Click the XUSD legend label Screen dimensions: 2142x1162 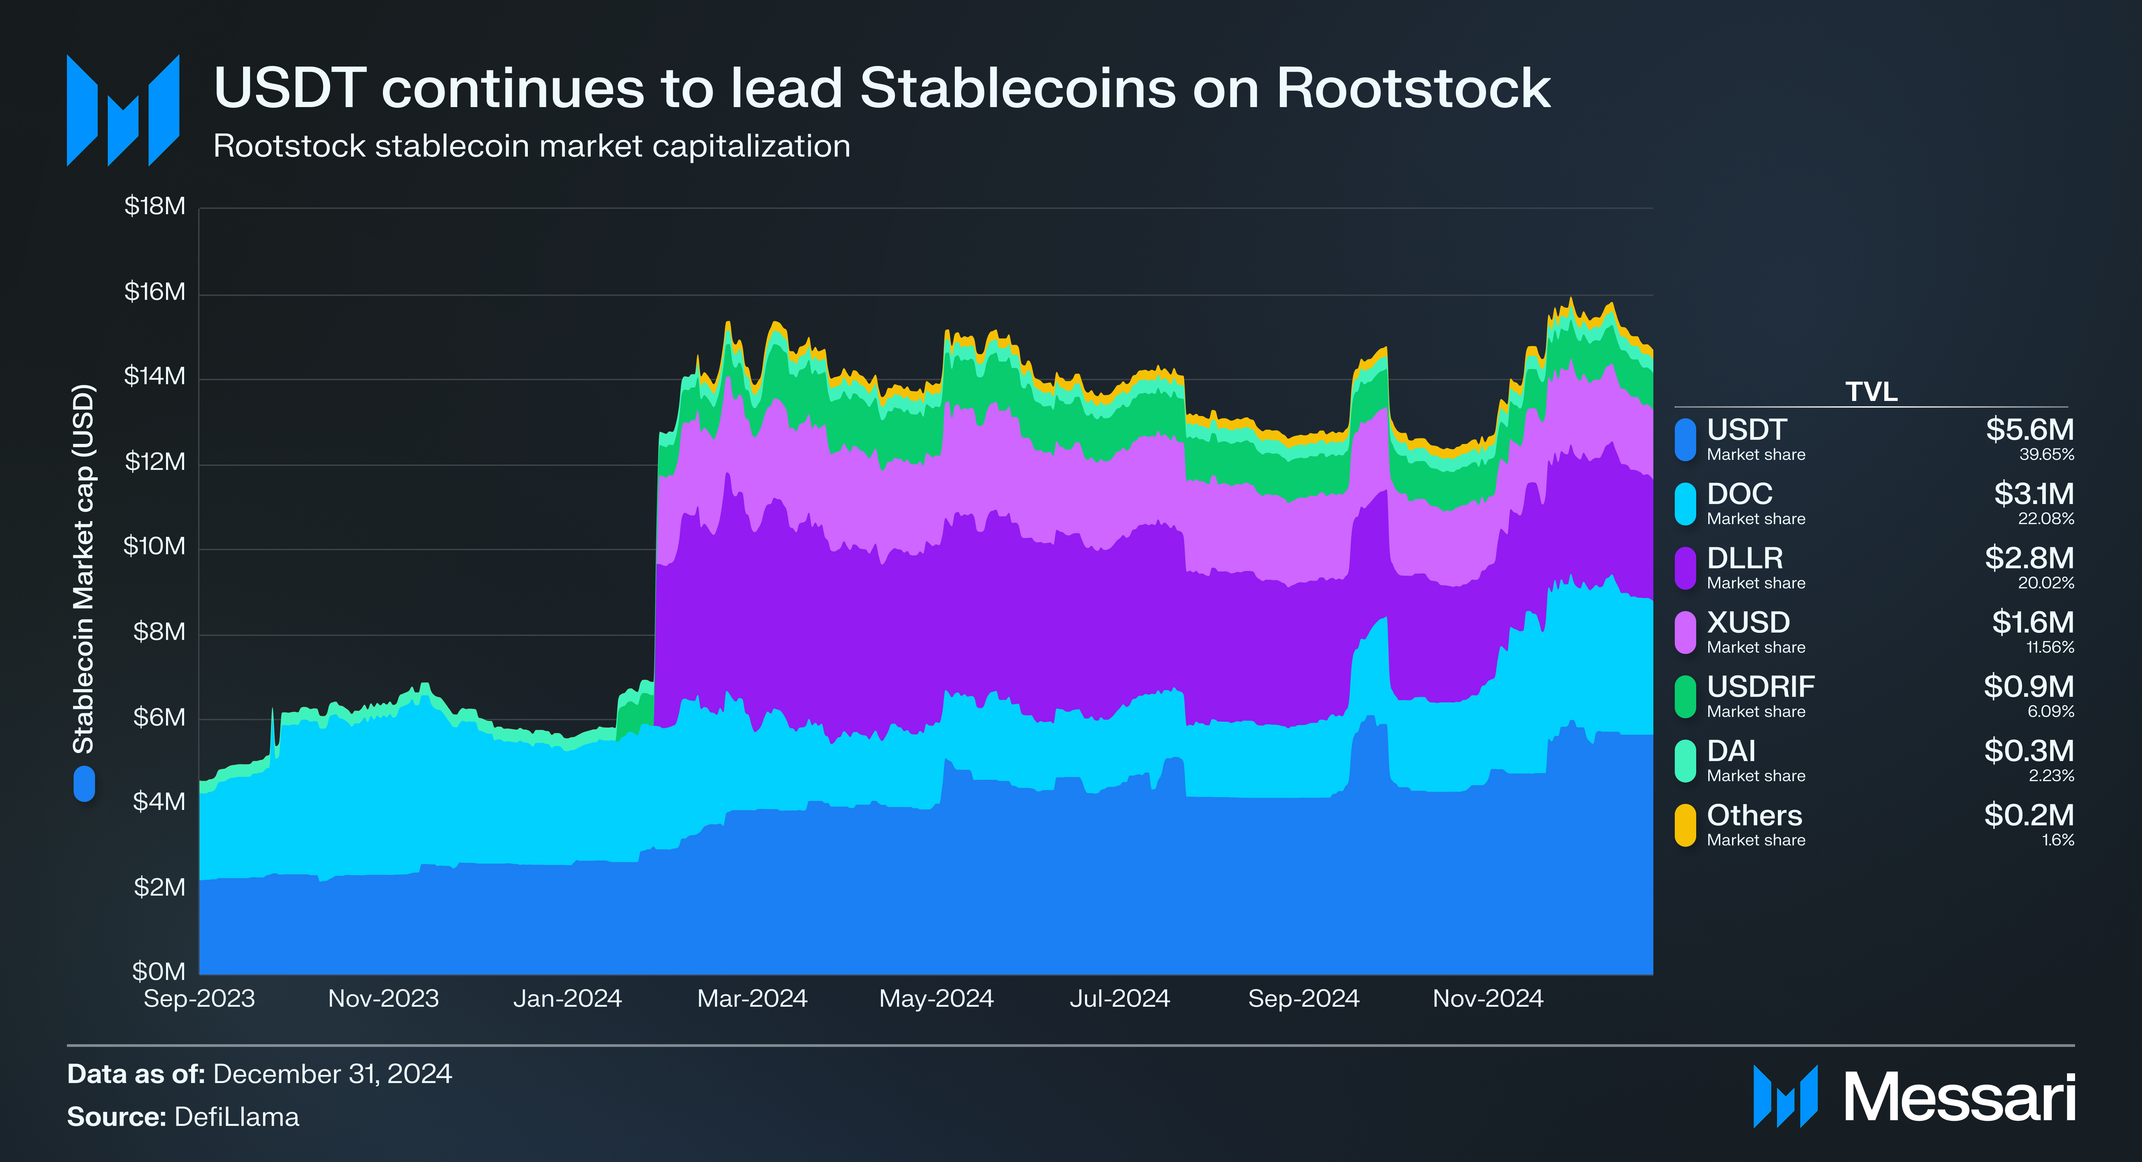(x=1748, y=622)
